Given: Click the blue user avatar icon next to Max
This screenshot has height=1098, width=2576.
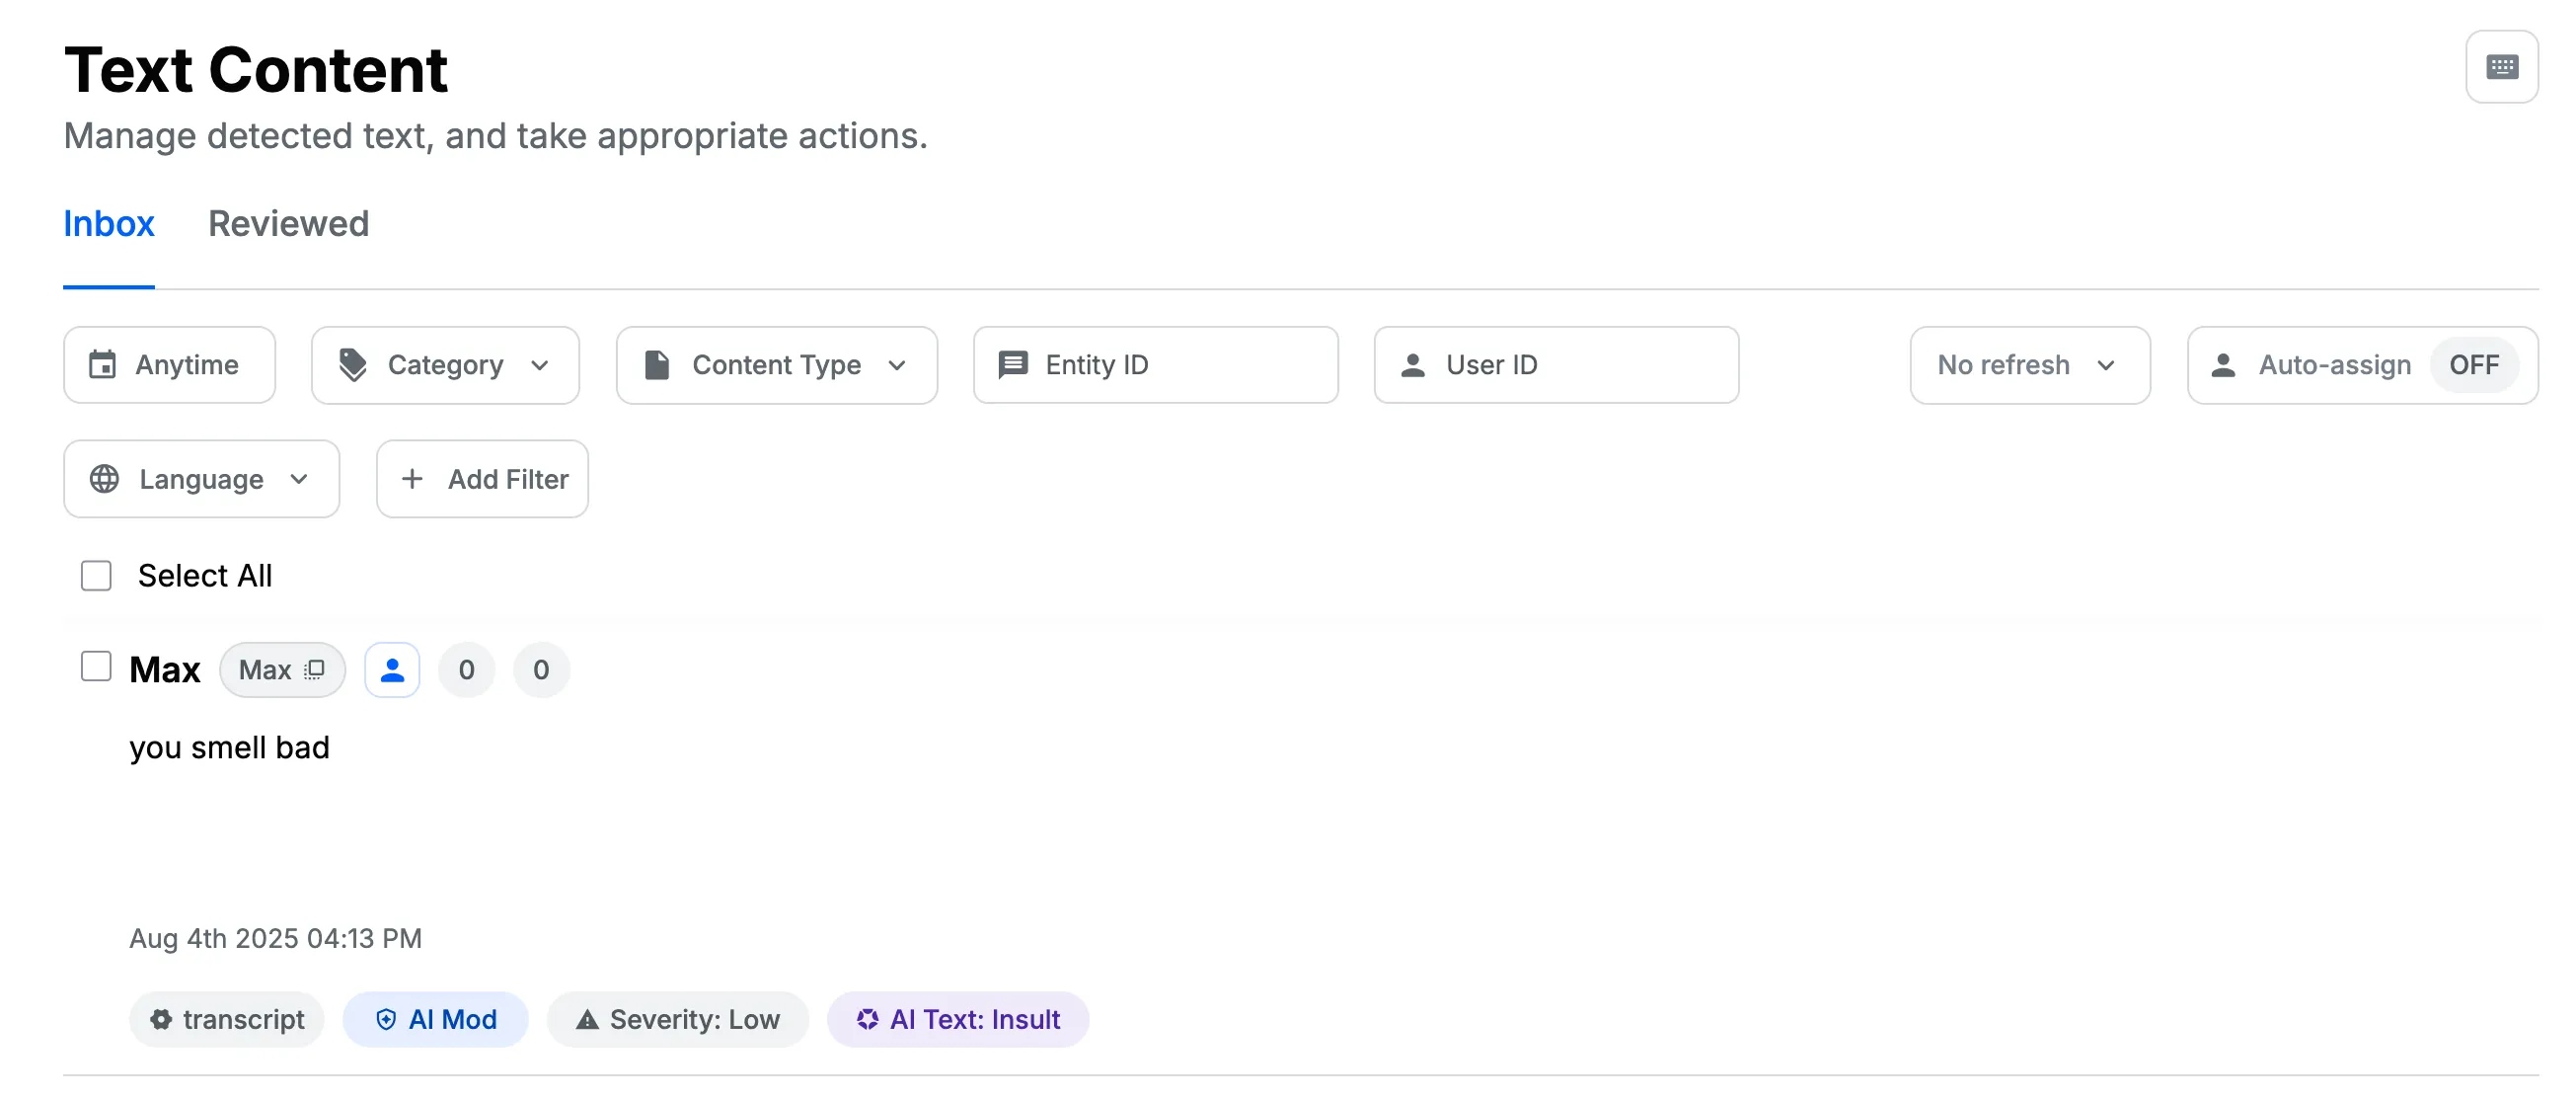Looking at the screenshot, I should click(x=391, y=670).
